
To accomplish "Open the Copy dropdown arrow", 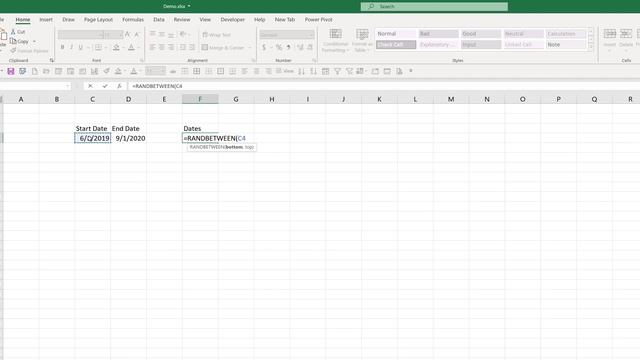I will click(34, 41).
